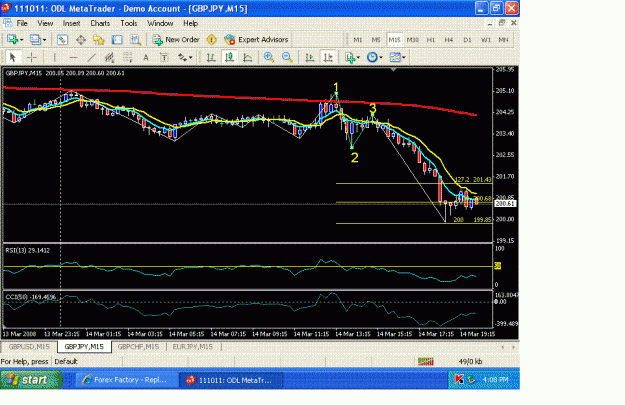
Task: Select the M5 timeframe
Action: point(376,40)
